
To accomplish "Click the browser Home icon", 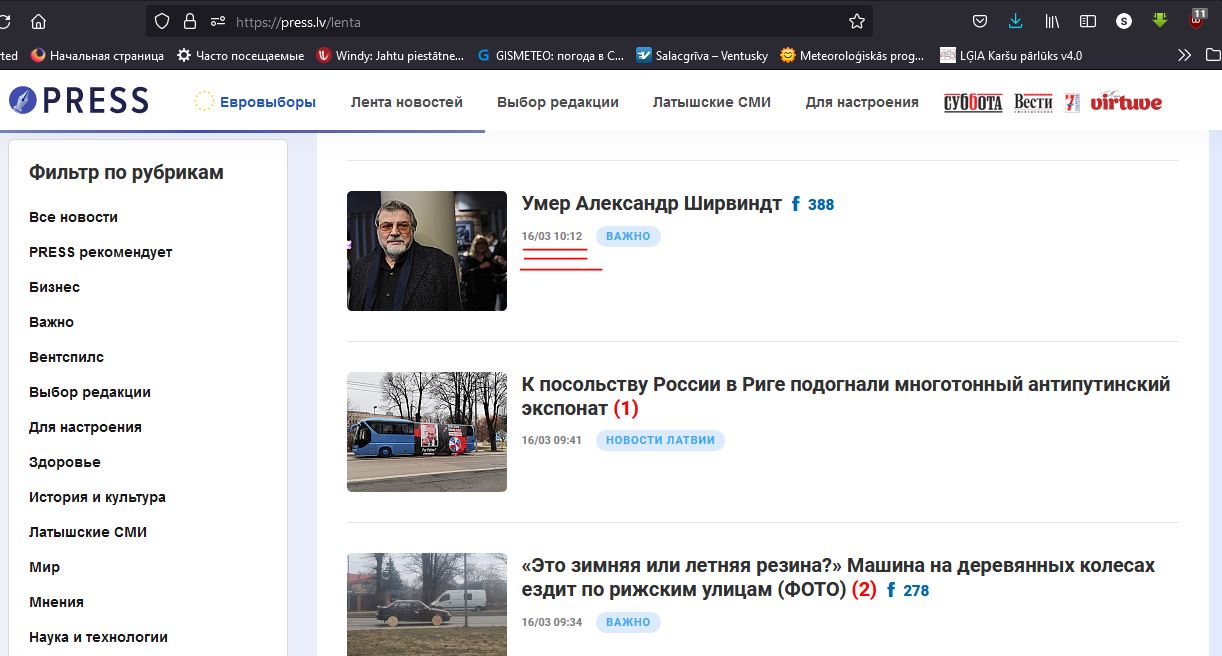I will [38, 21].
